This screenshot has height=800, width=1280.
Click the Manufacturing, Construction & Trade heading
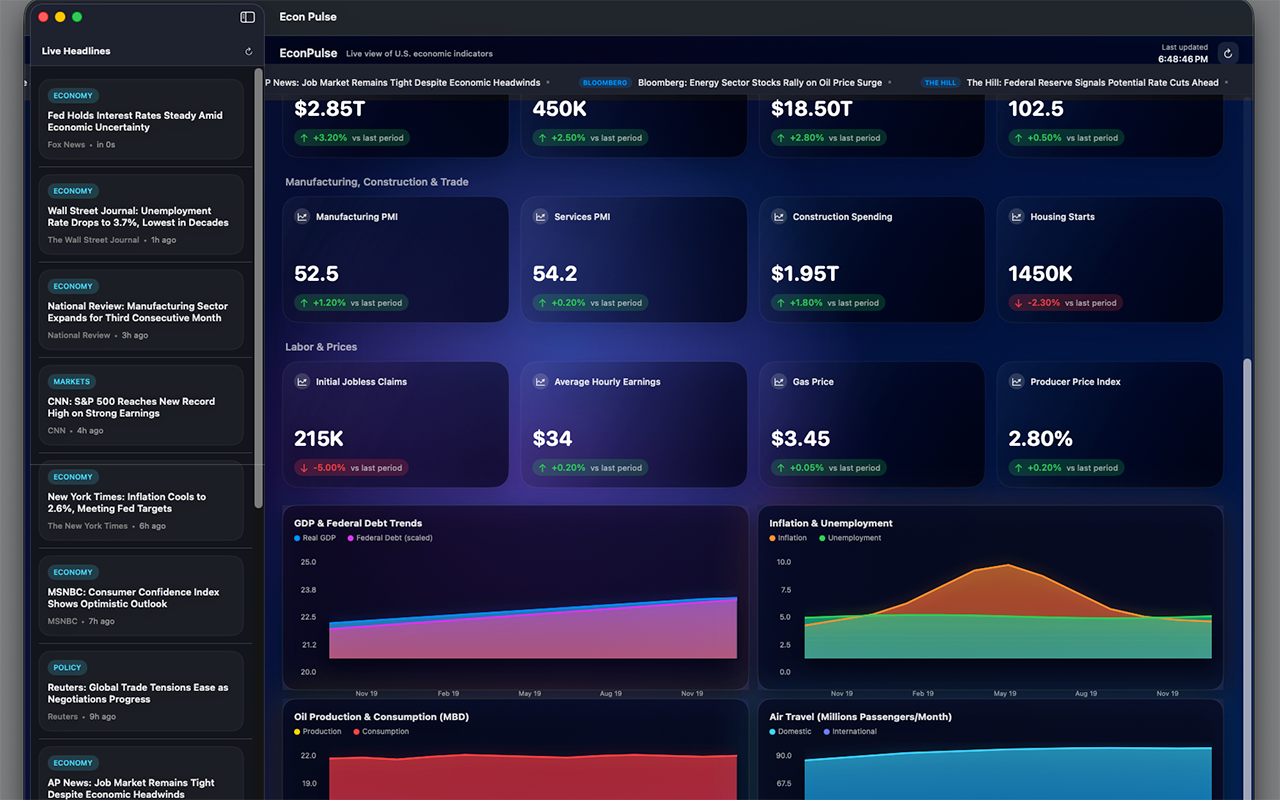coord(377,182)
